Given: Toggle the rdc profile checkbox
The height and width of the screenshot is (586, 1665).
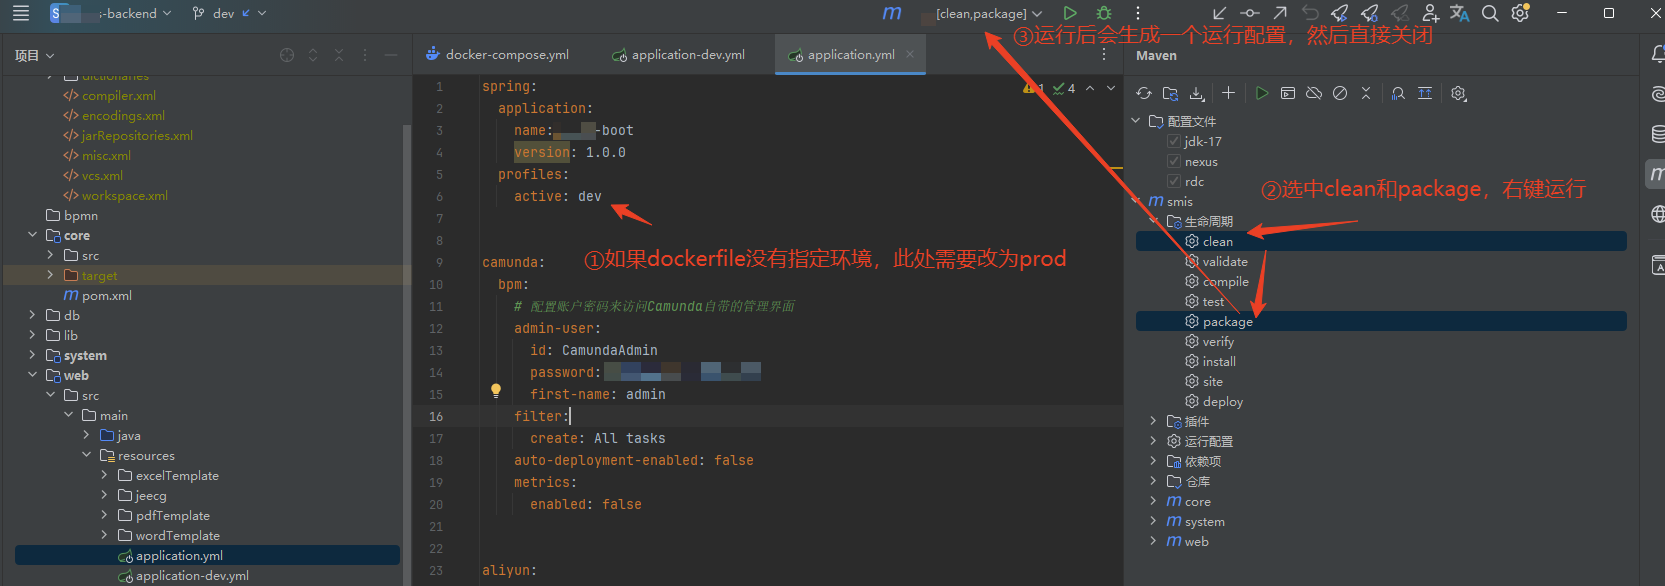Looking at the screenshot, I should tap(1174, 182).
